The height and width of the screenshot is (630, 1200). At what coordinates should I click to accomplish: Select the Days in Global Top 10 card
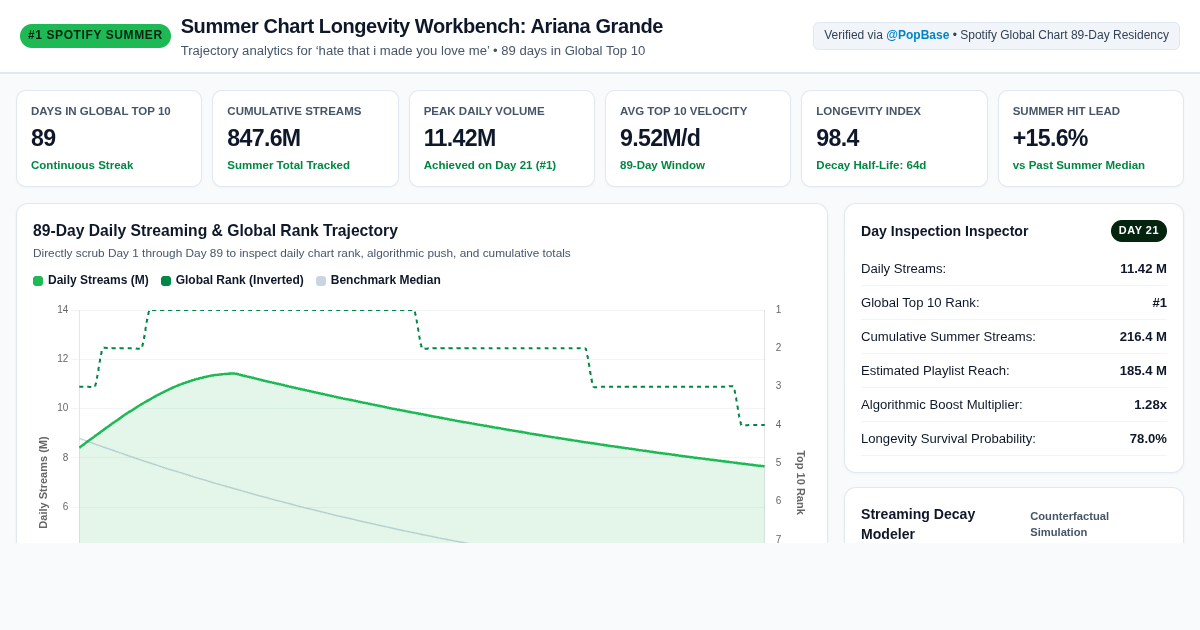(109, 139)
